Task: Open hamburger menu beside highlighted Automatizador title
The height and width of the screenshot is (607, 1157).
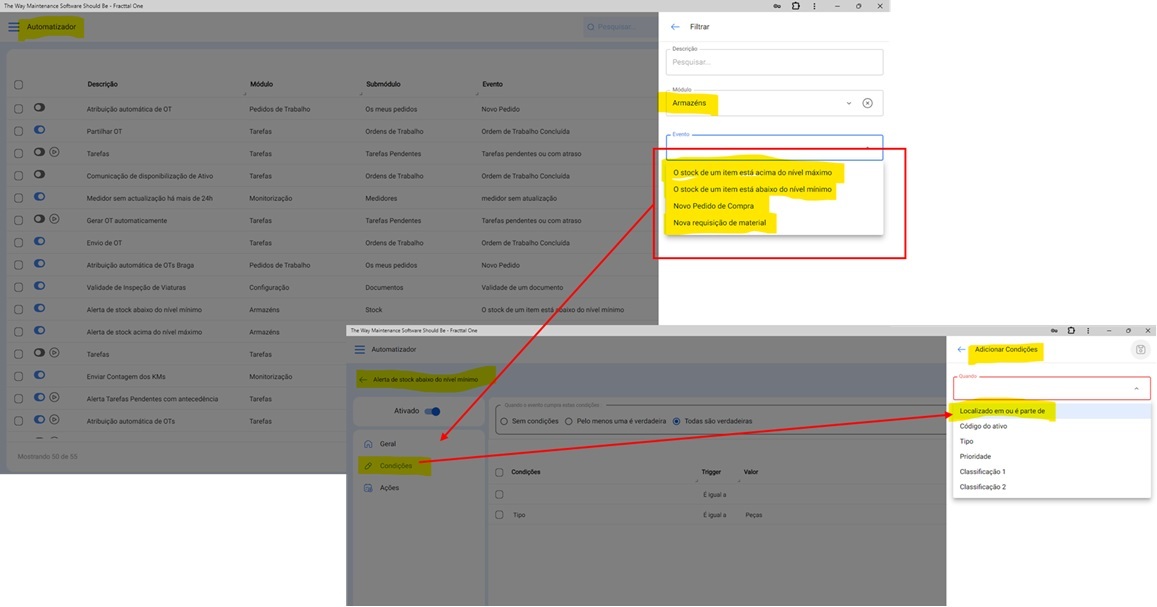Action: point(14,27)
